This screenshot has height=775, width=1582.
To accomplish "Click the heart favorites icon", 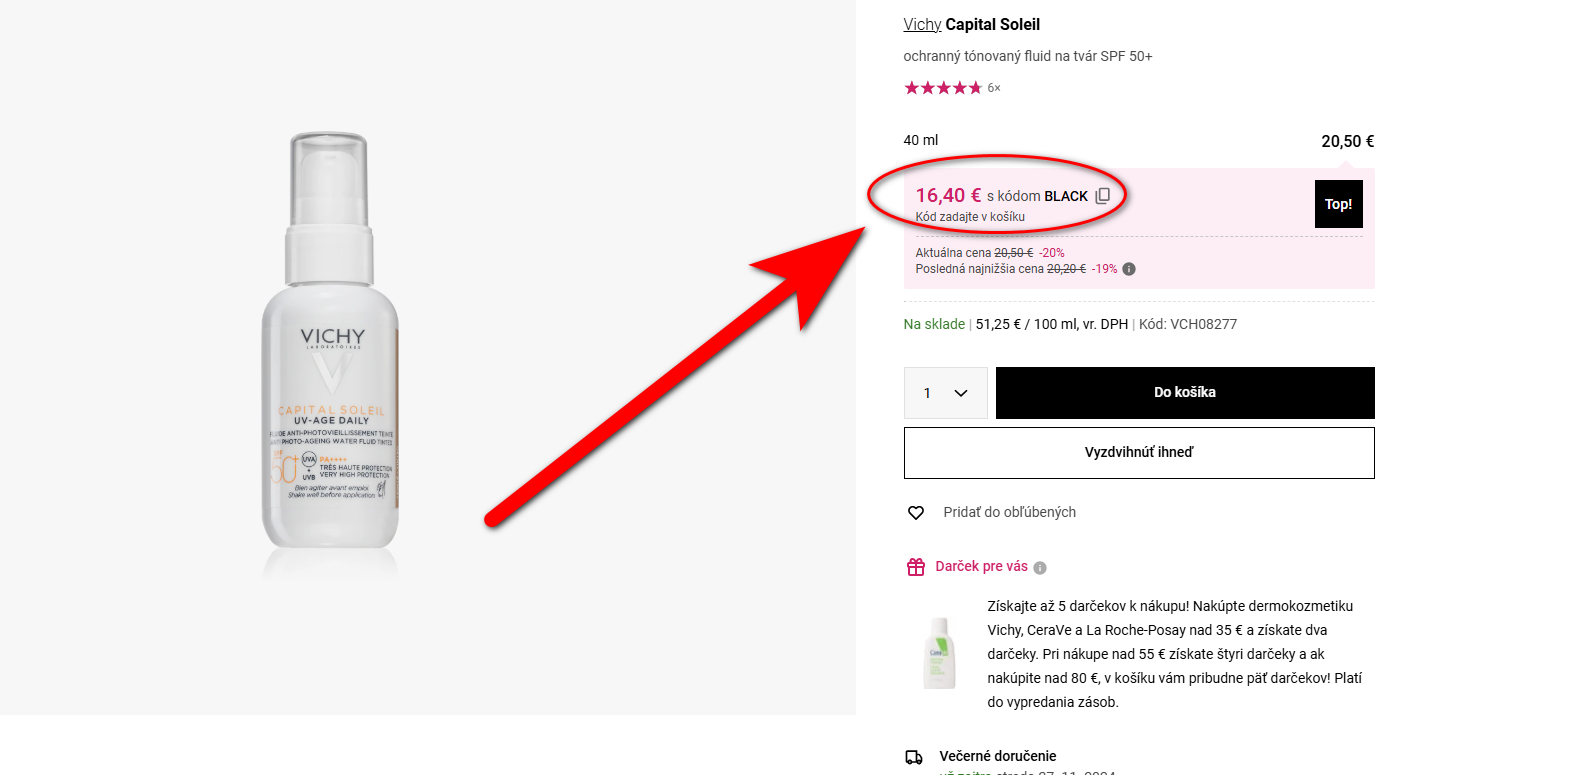I will pyautogui.click(x=916, y=513).
